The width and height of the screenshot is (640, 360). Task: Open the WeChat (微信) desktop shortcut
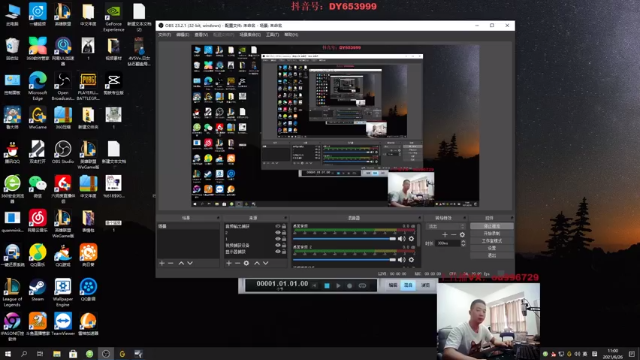38,186
